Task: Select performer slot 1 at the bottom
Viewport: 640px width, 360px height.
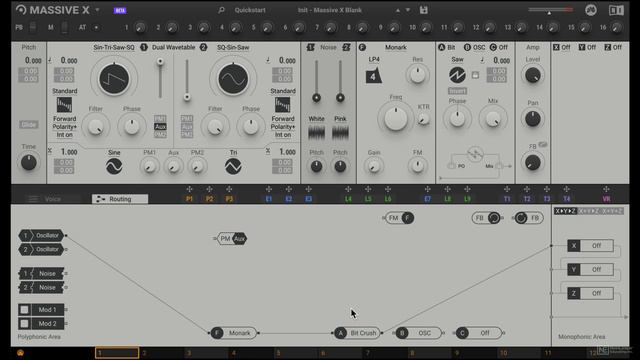Action: coord(117,352)
